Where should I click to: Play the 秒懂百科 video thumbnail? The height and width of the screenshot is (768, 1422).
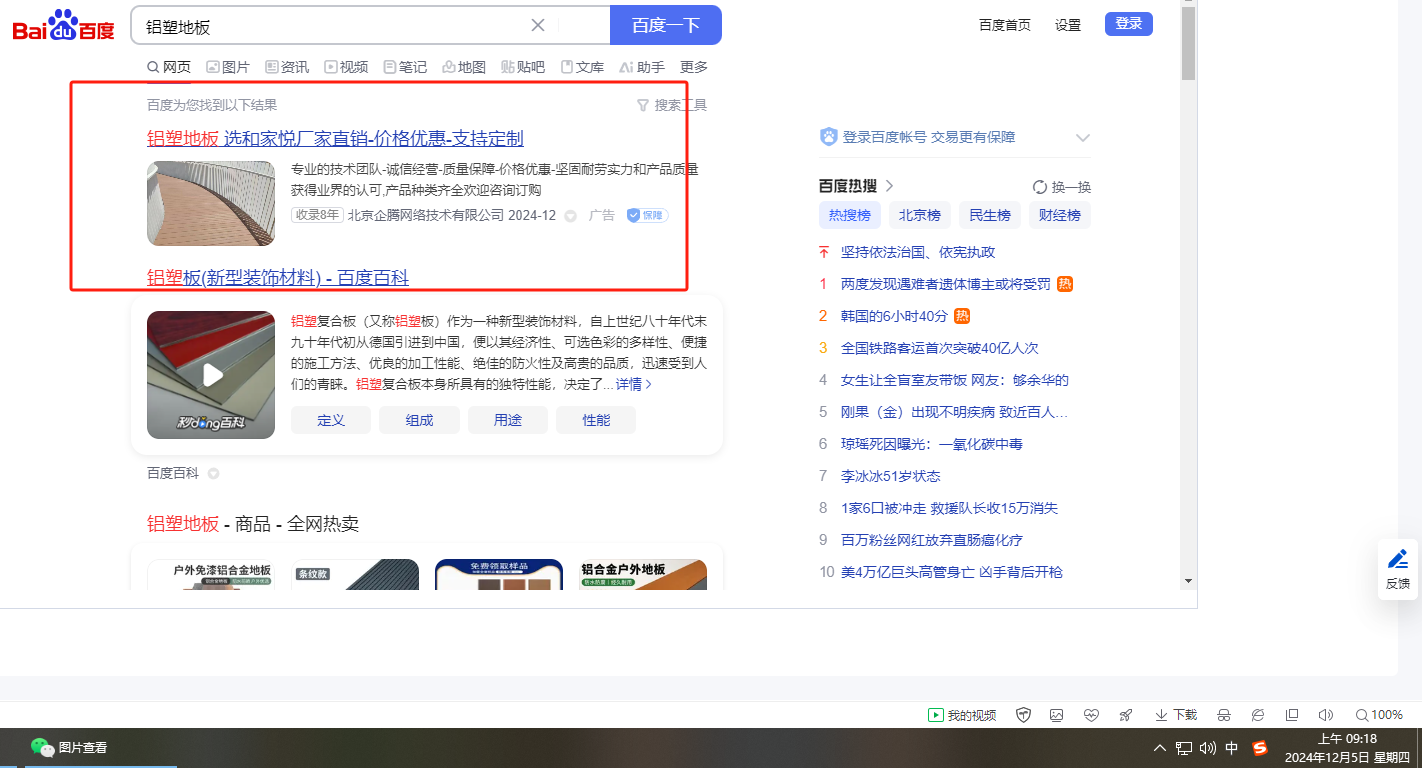211,375
